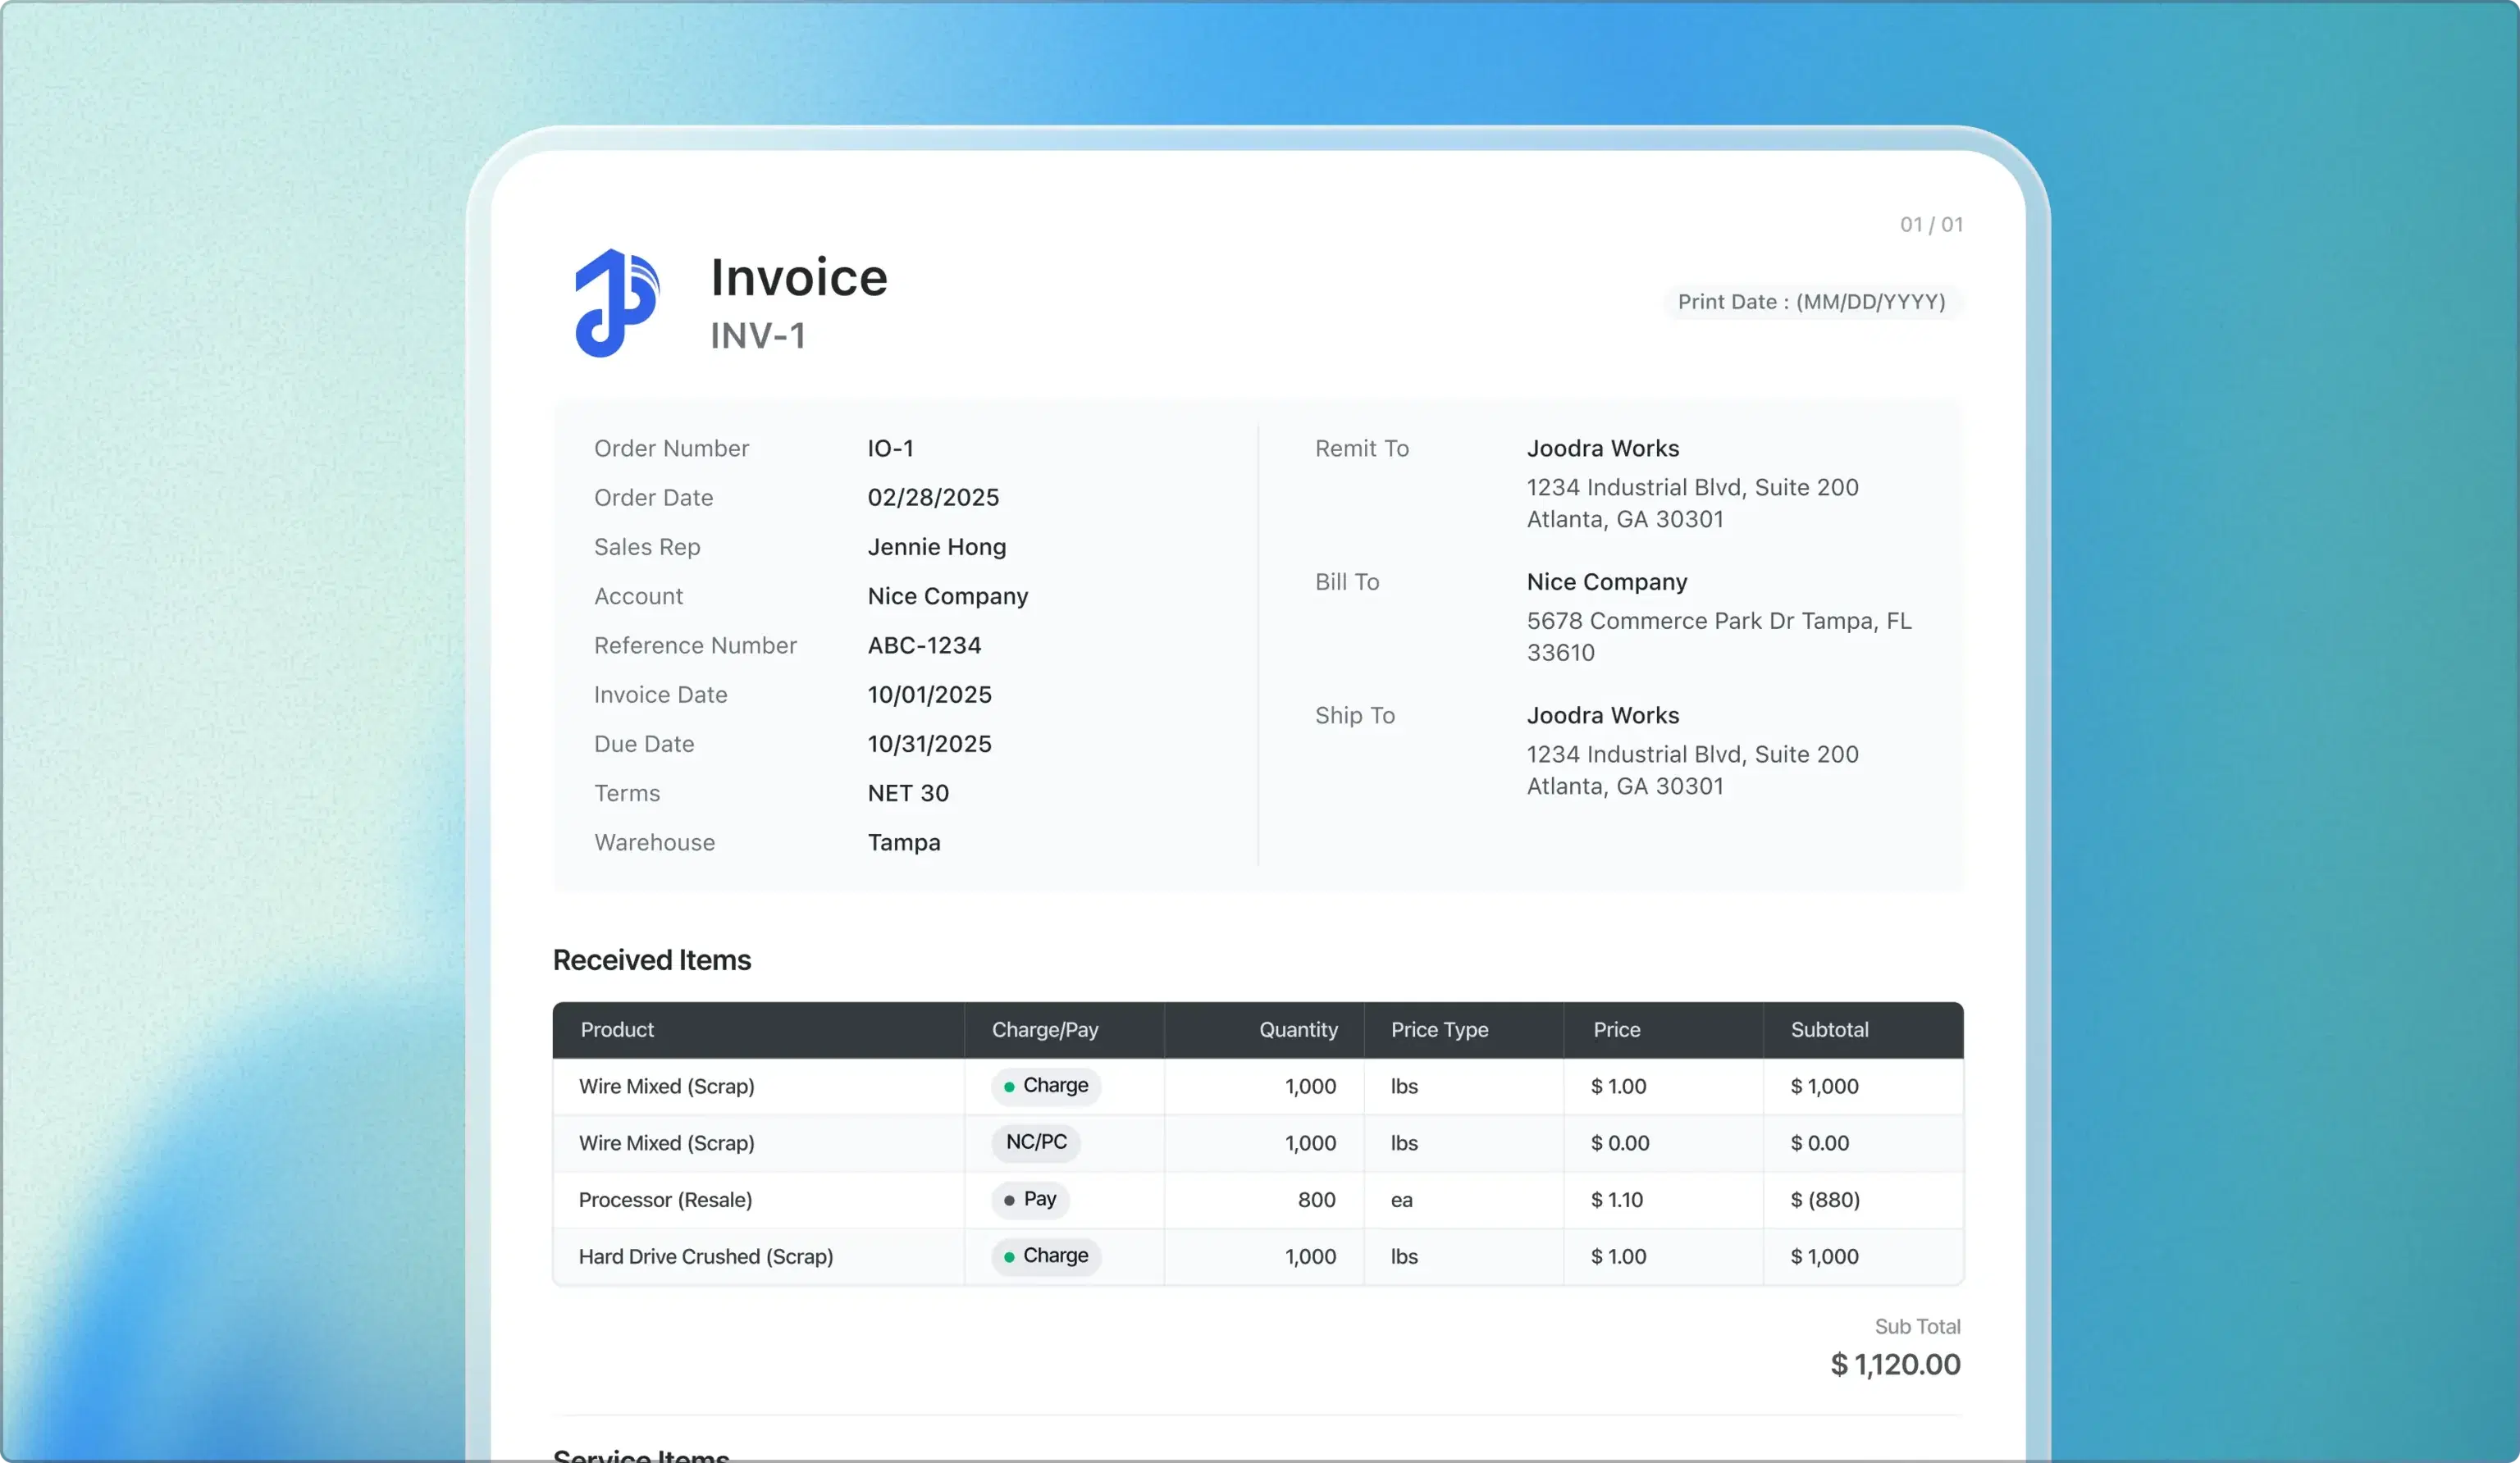Select reference number ABC-1234

coord(924,645)
